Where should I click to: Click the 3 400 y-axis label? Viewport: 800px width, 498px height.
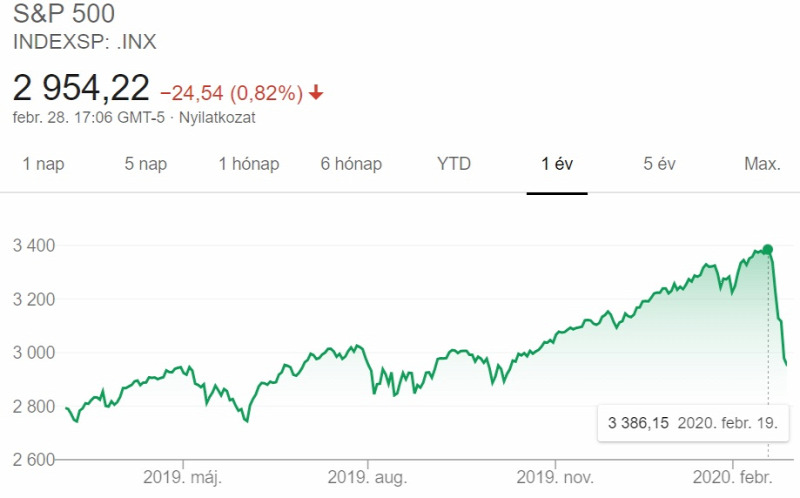pos(34,245)
